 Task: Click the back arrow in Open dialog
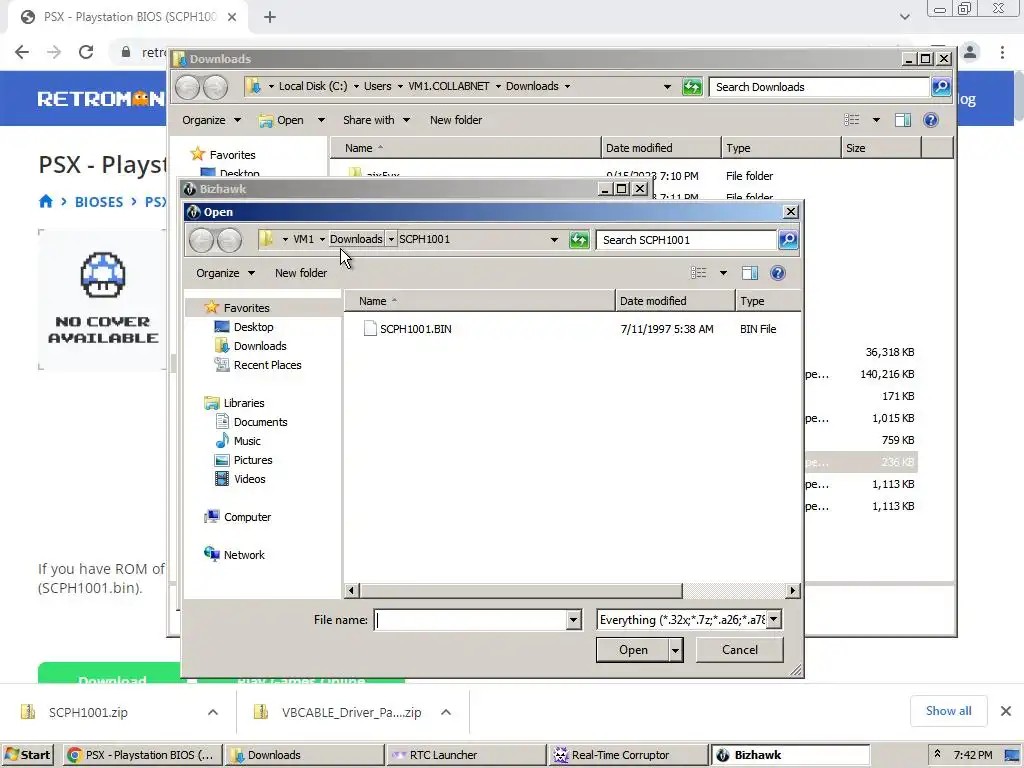(x=201, y=240)
